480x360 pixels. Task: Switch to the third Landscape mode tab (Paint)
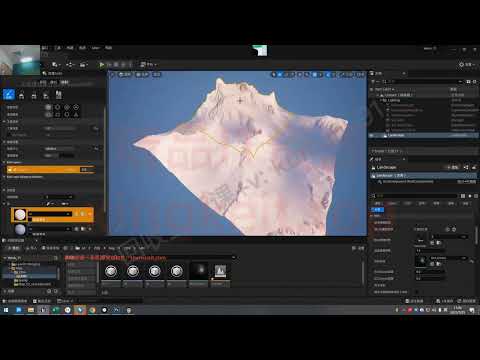pos(64,82)
